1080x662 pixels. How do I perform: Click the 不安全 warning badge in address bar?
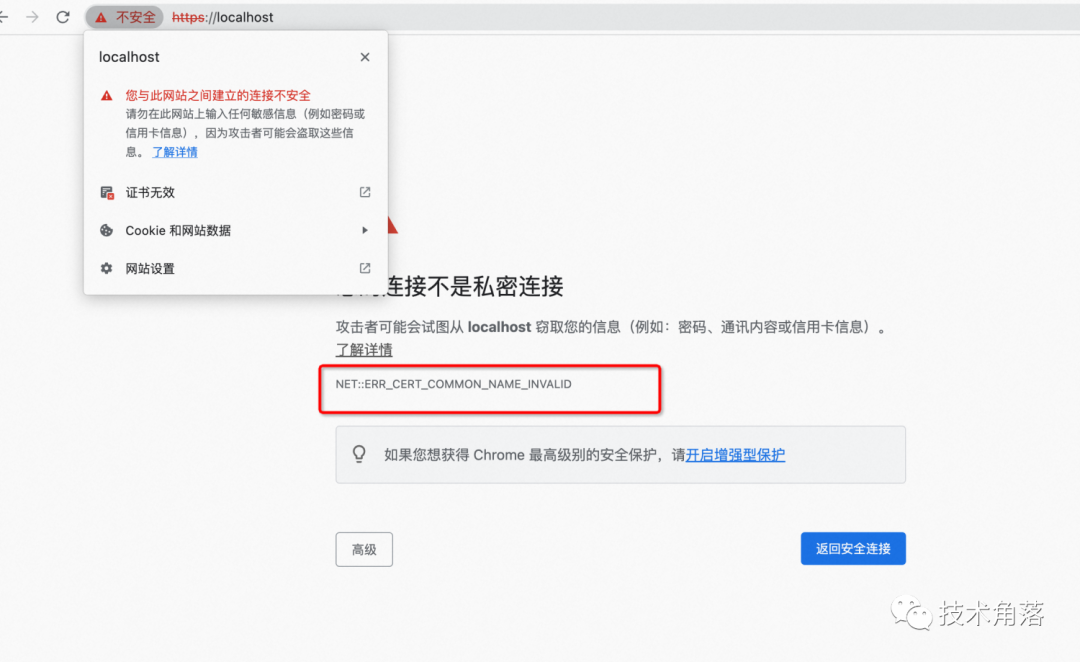(x=124, y=17)
